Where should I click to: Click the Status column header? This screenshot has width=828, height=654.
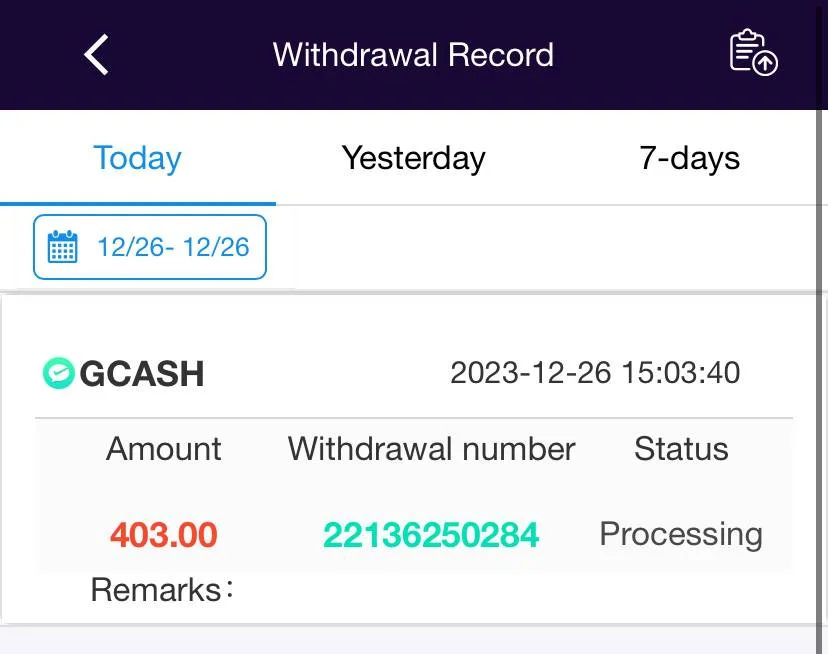681,449
